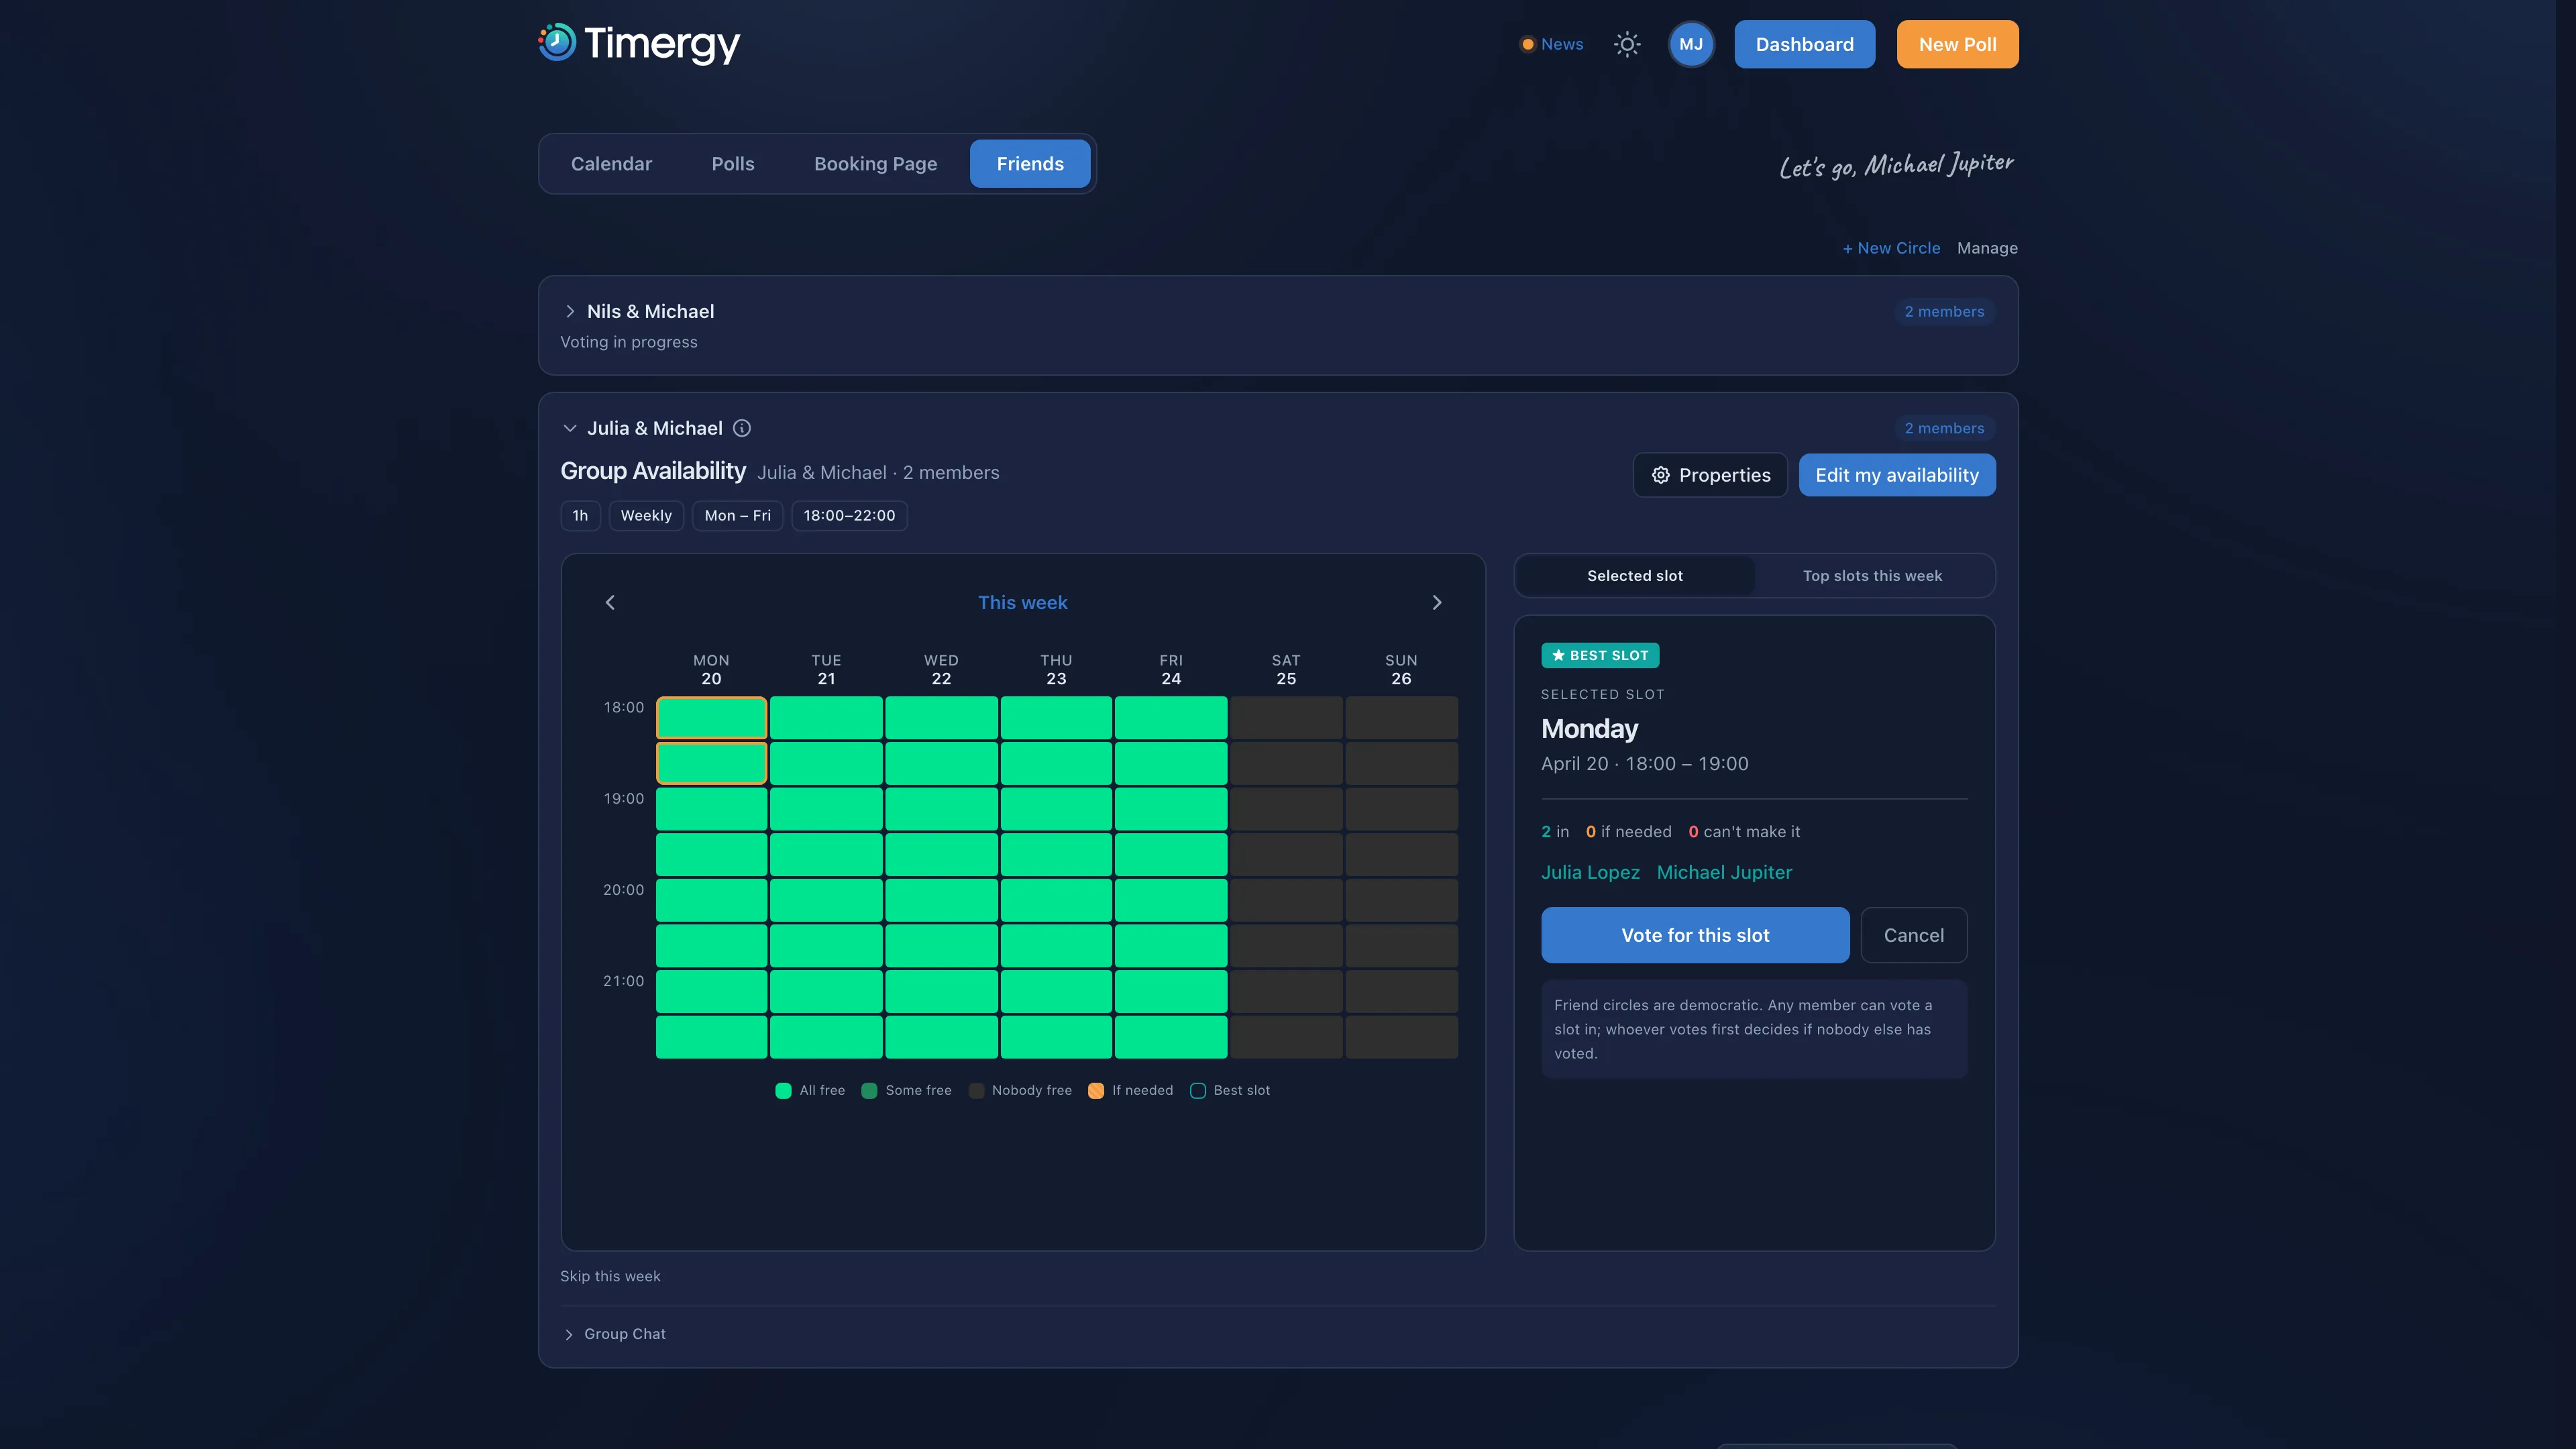Click the Manage link

click(1987, 248)
